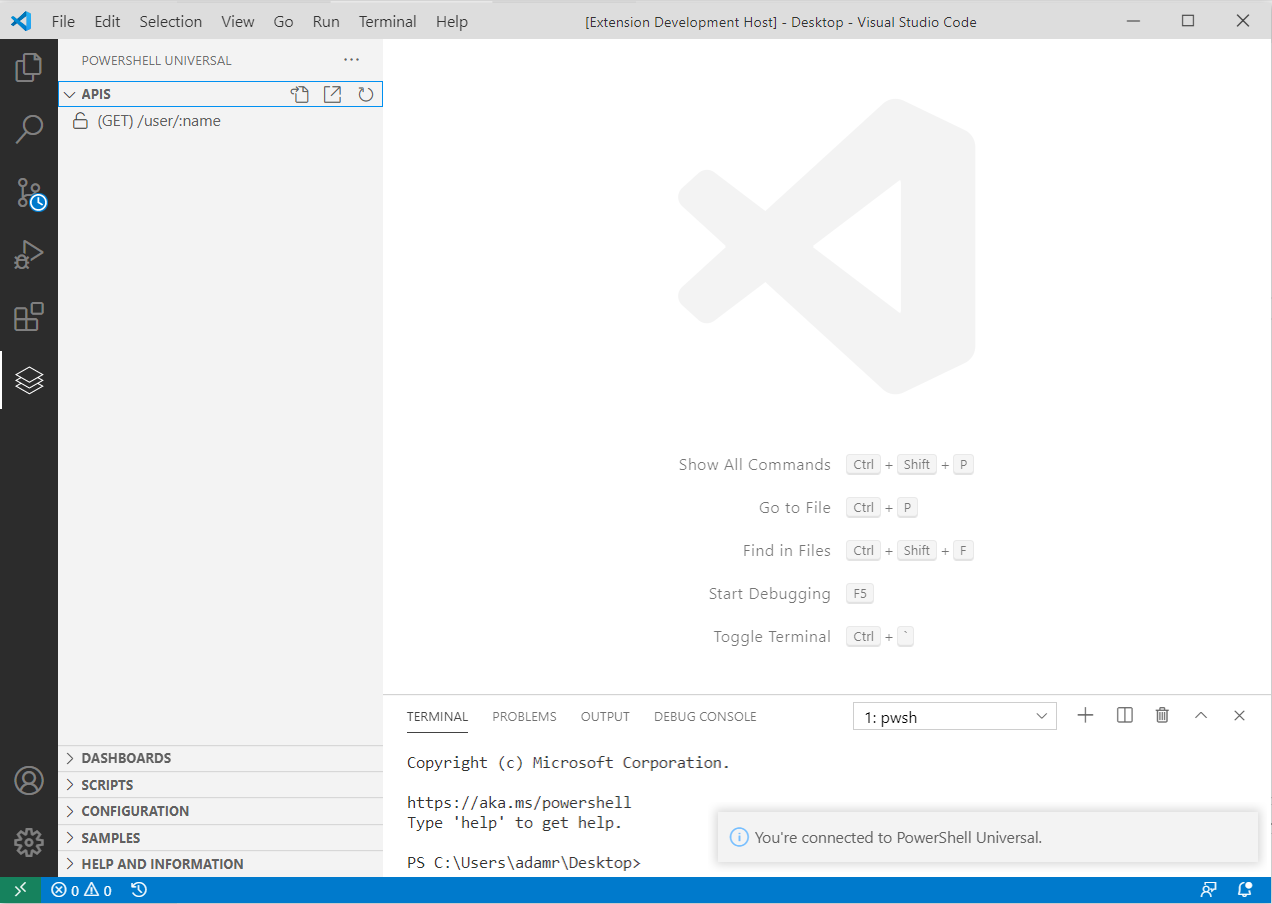Expand the SAMPLES section
The image size is (1272, 904).
coord(220,838)
